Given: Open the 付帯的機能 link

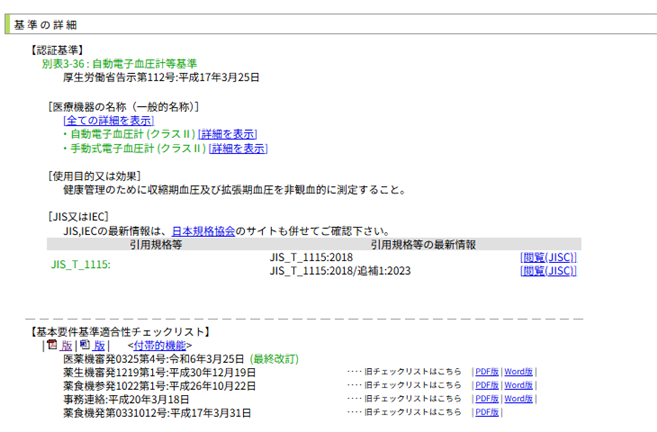Looking at the screenshot, I should [159, 345].
